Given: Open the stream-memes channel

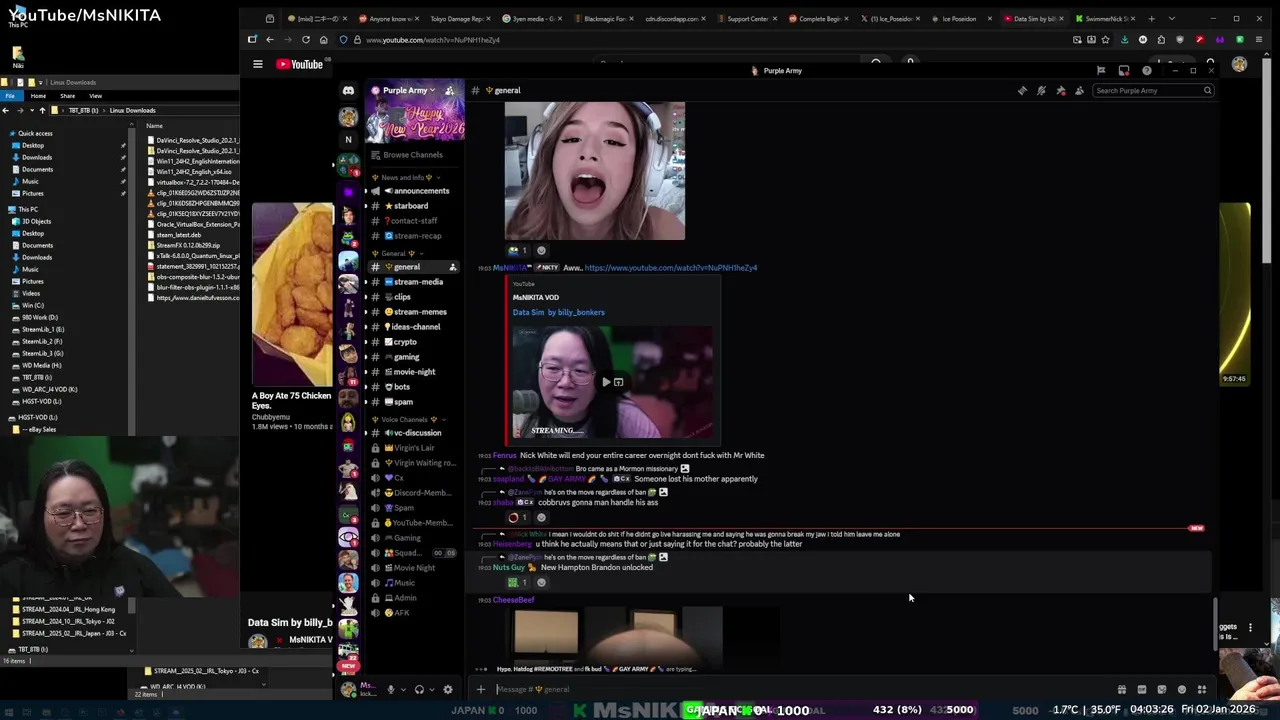Looking at the screenshot, I should click(x=416, y=312).
